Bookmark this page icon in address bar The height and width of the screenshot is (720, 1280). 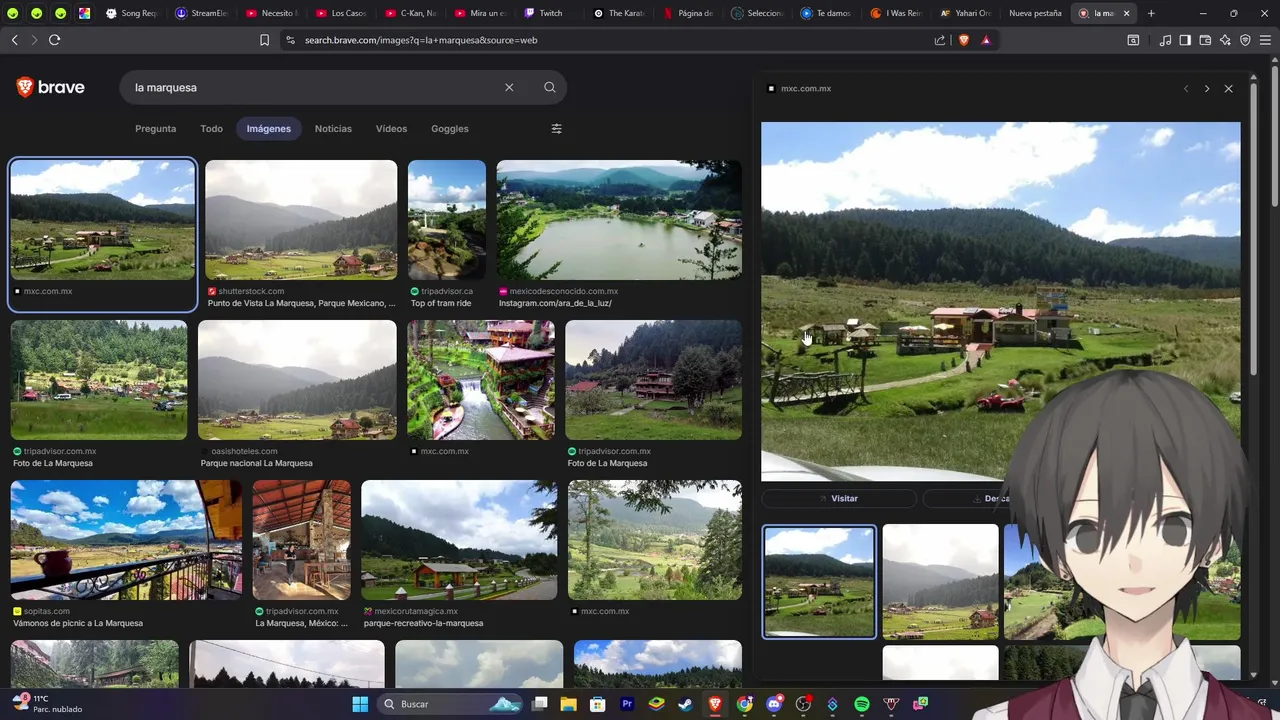click(264, 40)
